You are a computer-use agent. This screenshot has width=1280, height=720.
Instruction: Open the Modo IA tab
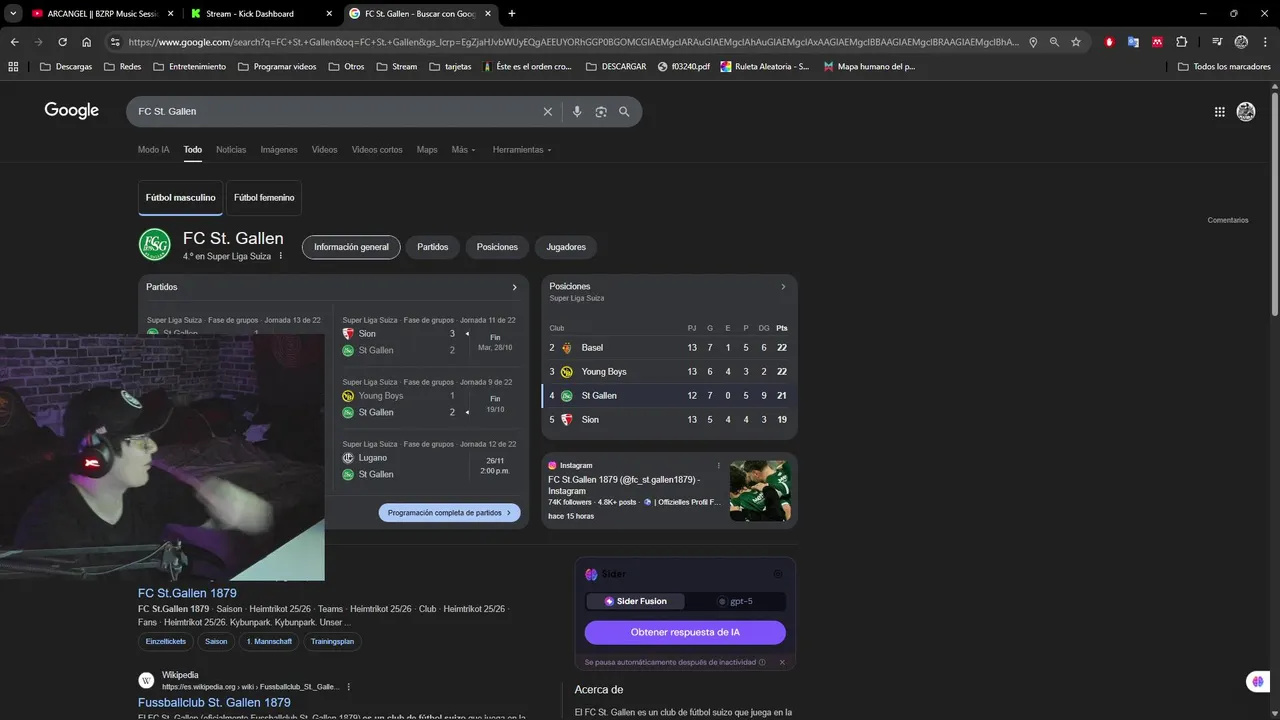pos(153,150)
